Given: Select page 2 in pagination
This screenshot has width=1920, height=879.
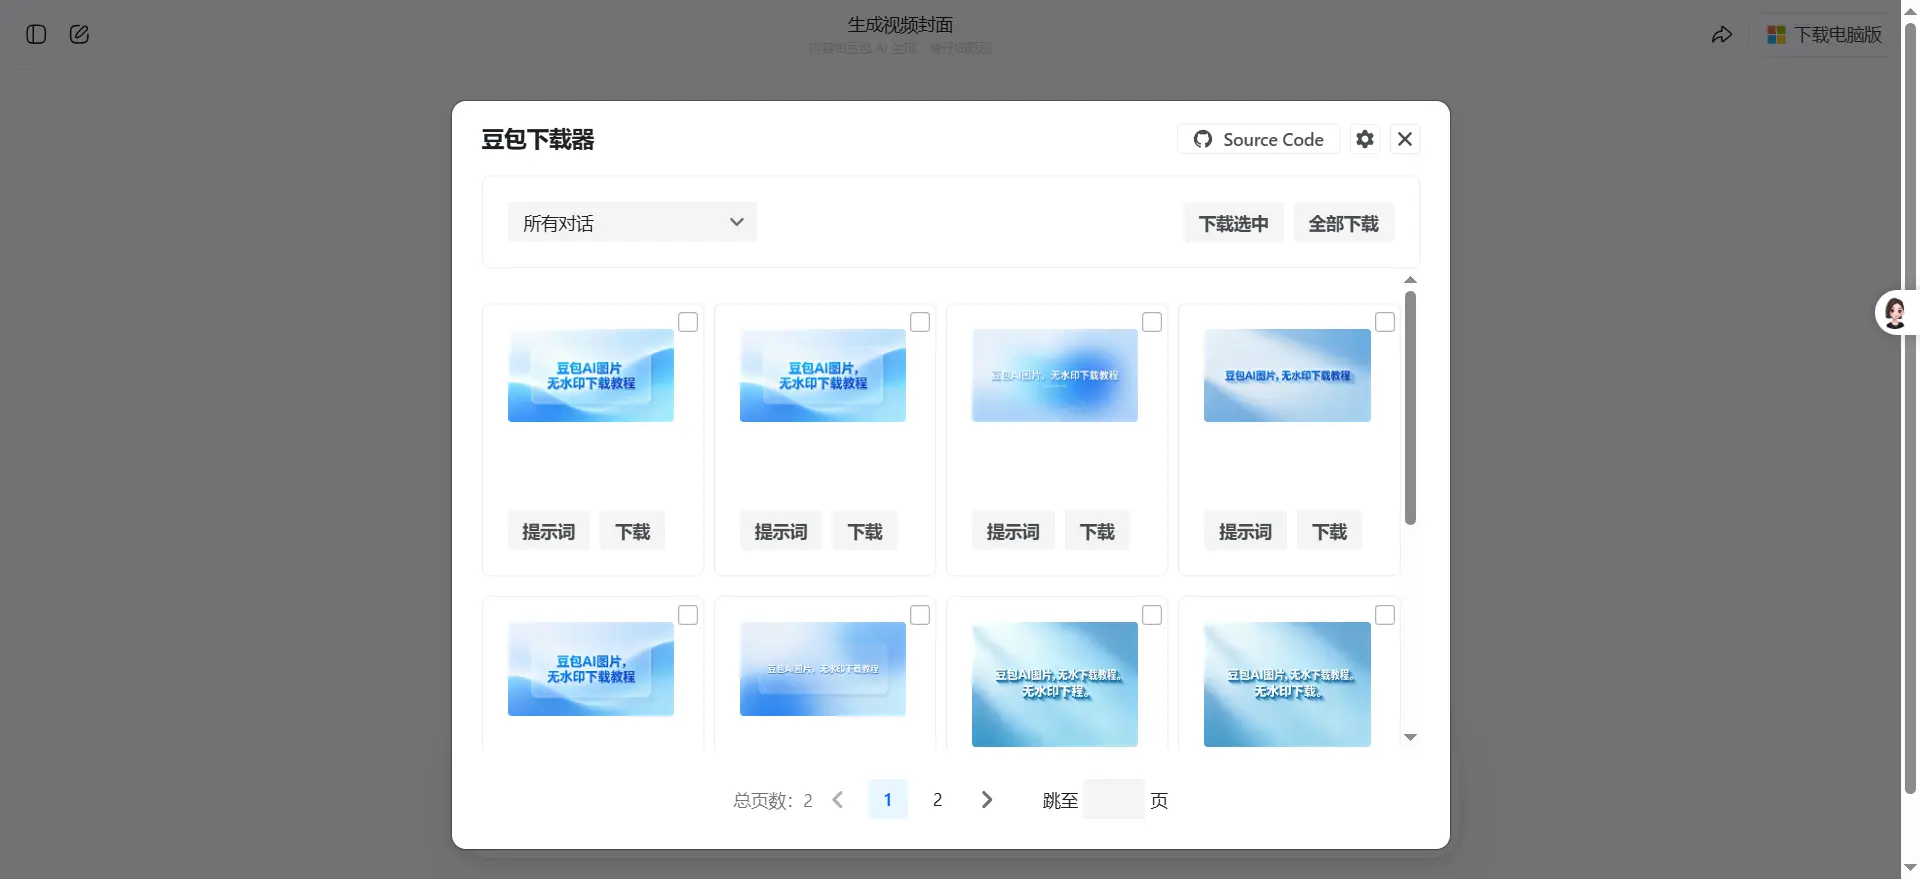Looking at the screenshot, I should click(937, 799).
